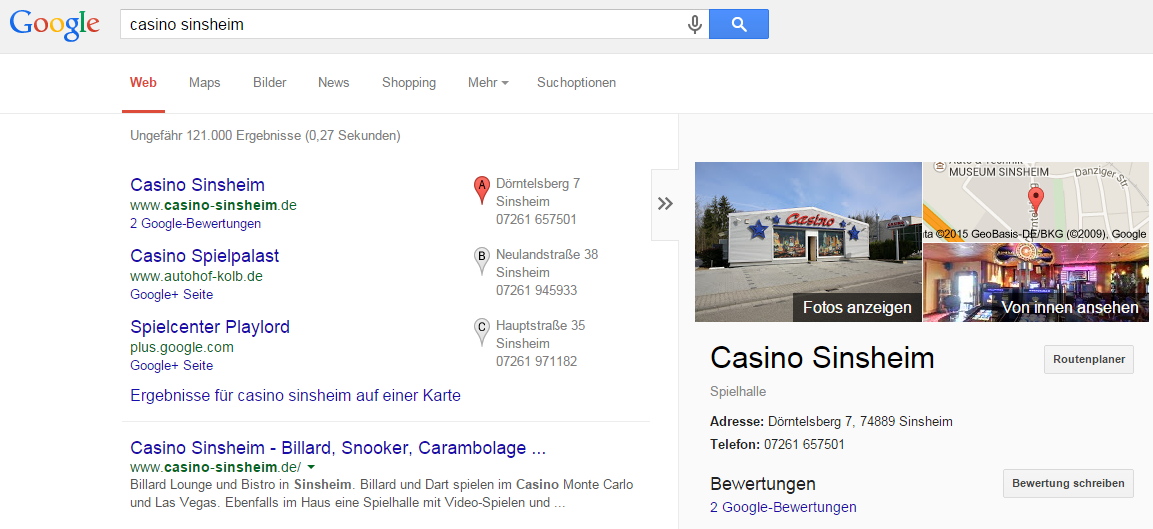Expand the green arrow next to casino-sinsheim.de/

312,467
